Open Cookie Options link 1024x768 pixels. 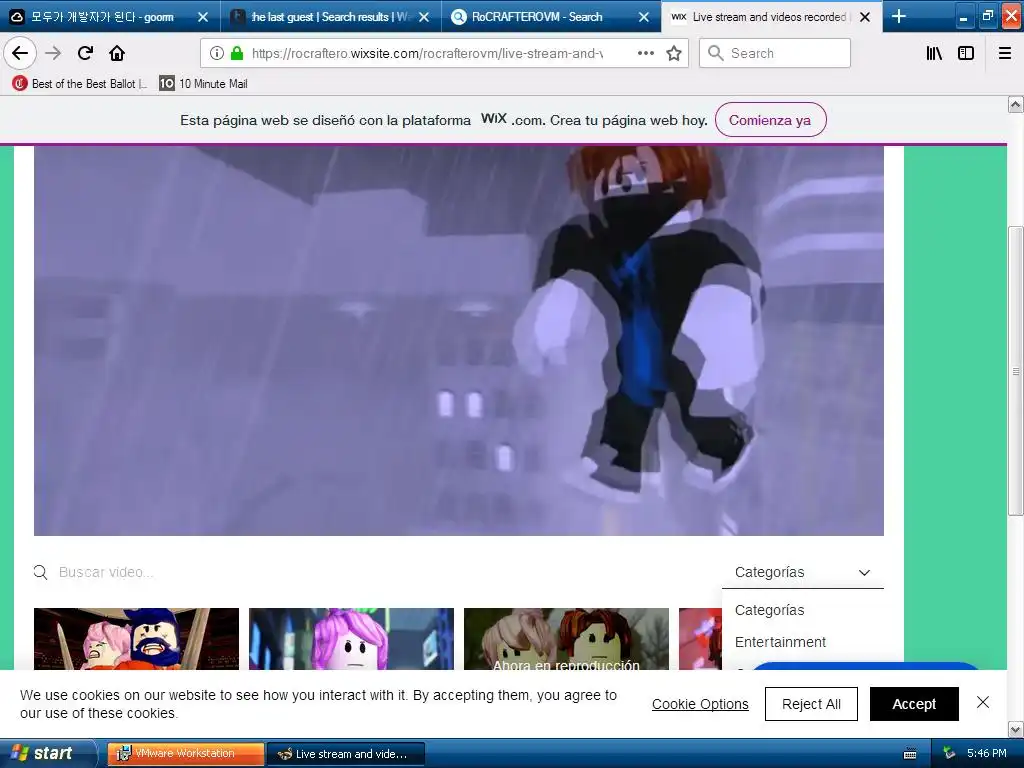point(700,704)
